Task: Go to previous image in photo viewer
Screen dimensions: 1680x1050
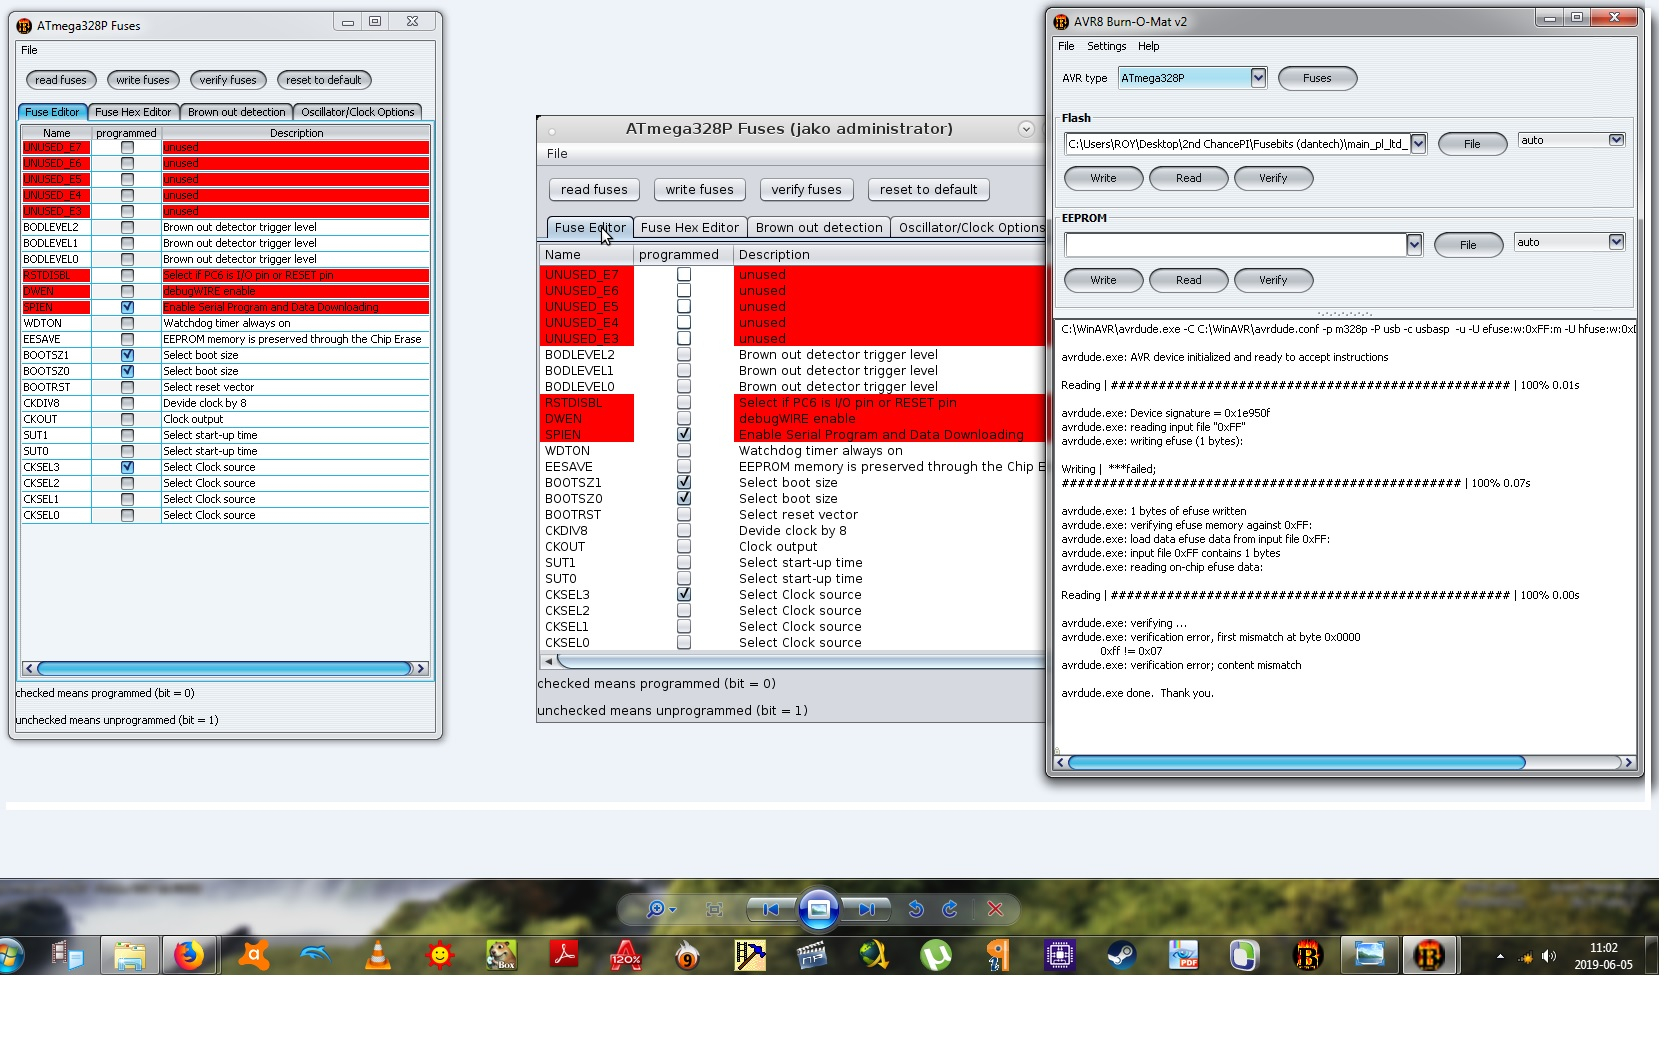Action: tap(770, 909)
